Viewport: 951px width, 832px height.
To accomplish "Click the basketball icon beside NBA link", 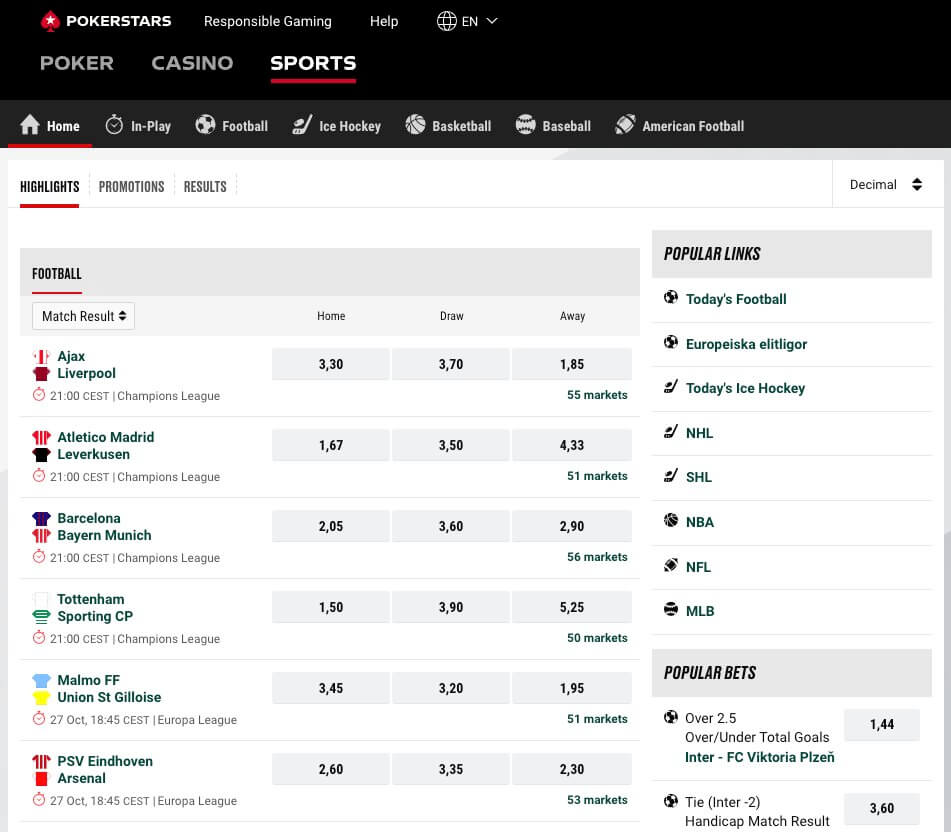I will [x=671, y=520].
